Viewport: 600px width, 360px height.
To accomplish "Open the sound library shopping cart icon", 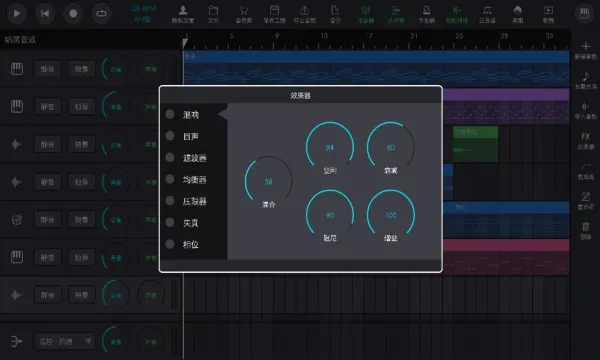I will coord(243,10).
